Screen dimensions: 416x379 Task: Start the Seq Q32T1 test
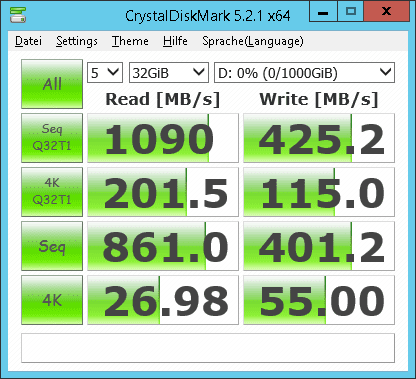click(52, 138)
